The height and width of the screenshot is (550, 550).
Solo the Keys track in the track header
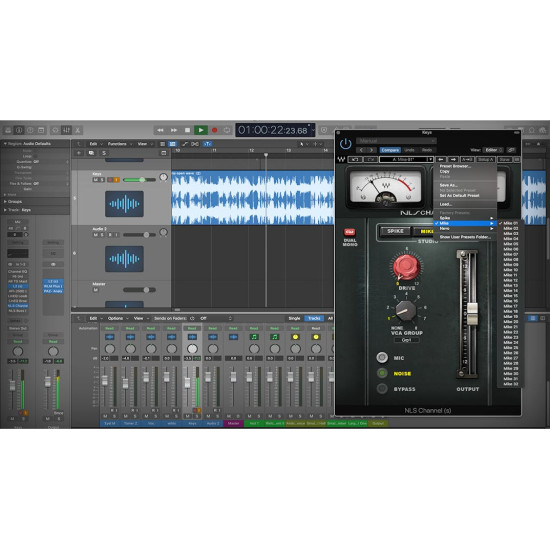pyautogui.click(x=102, y=180)
